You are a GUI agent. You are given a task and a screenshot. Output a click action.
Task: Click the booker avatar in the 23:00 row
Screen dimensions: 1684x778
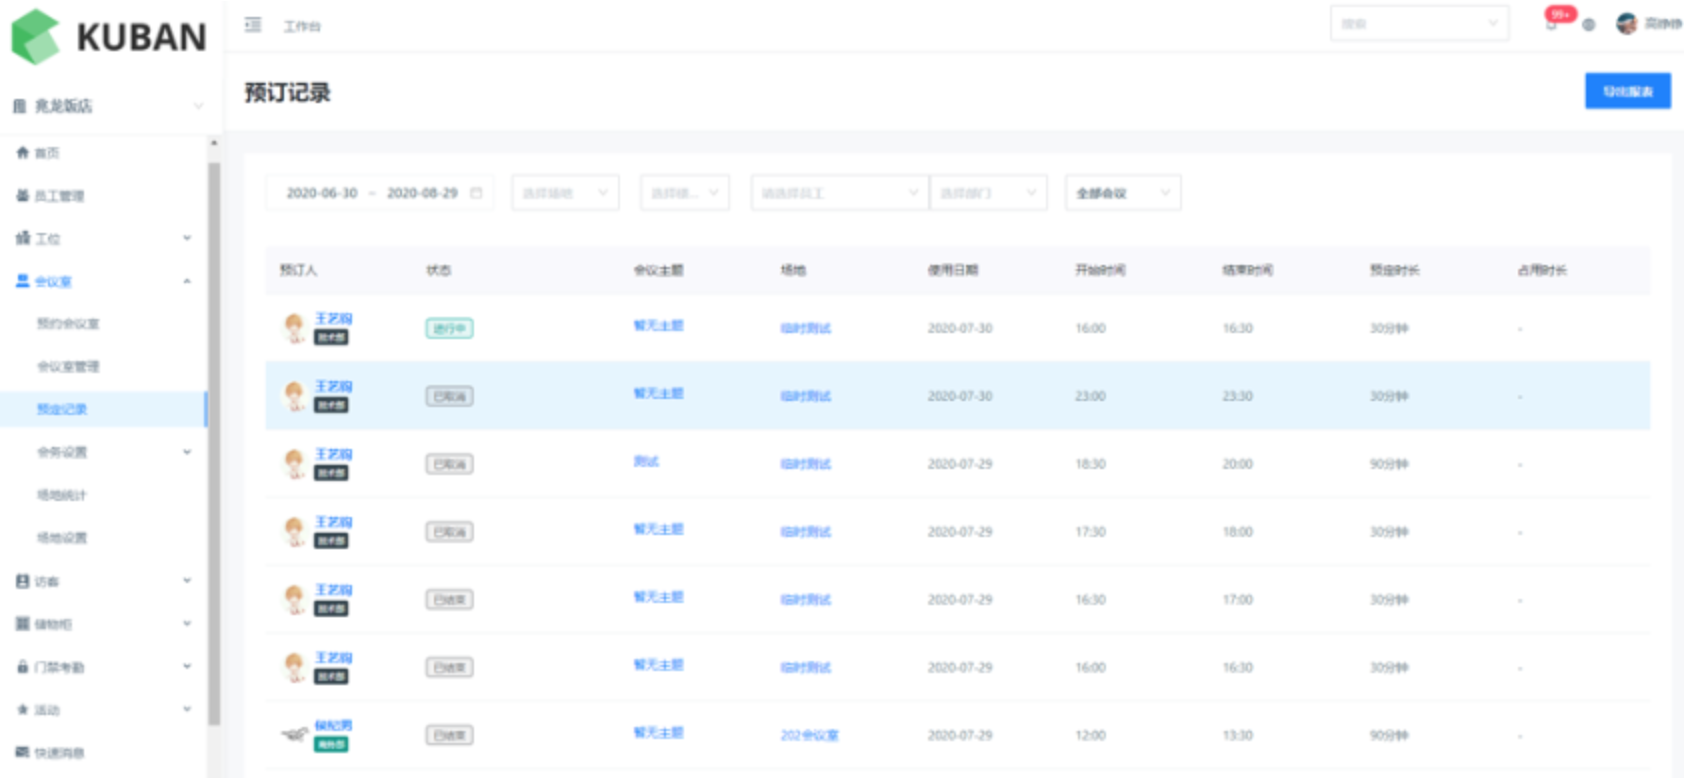294,396
